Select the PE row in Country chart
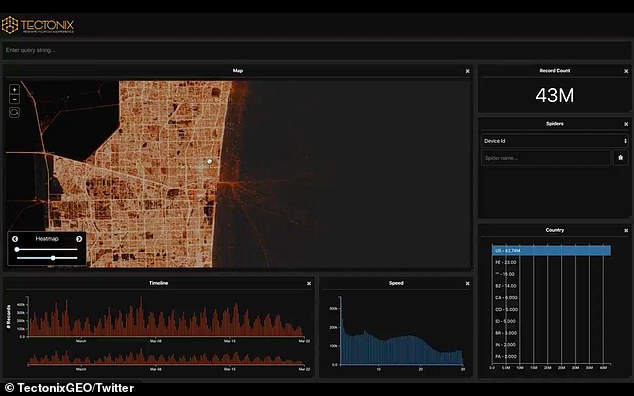Image resolution: width=634 pixels, height=396 pixels. point(505,263)
